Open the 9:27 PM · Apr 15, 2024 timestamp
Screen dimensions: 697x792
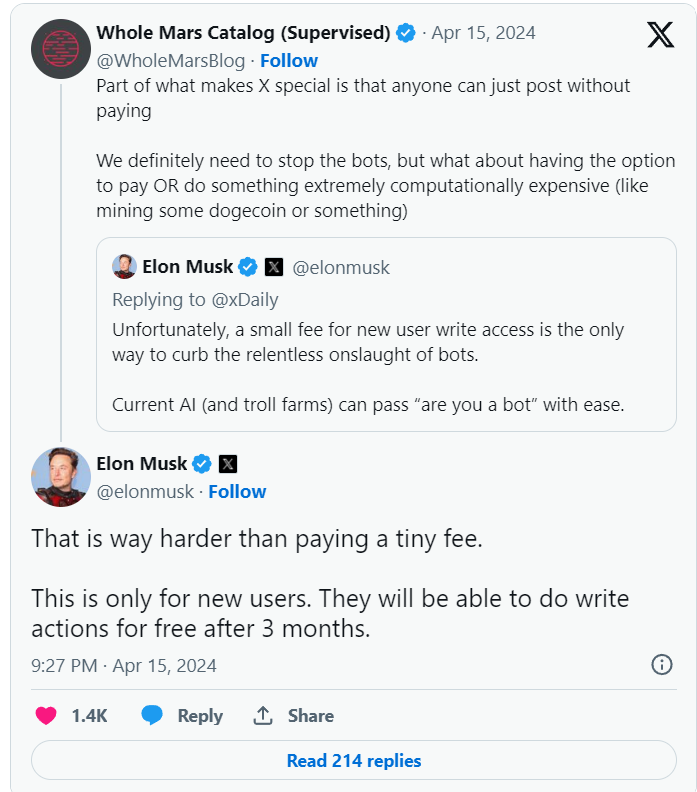point(124,666)
